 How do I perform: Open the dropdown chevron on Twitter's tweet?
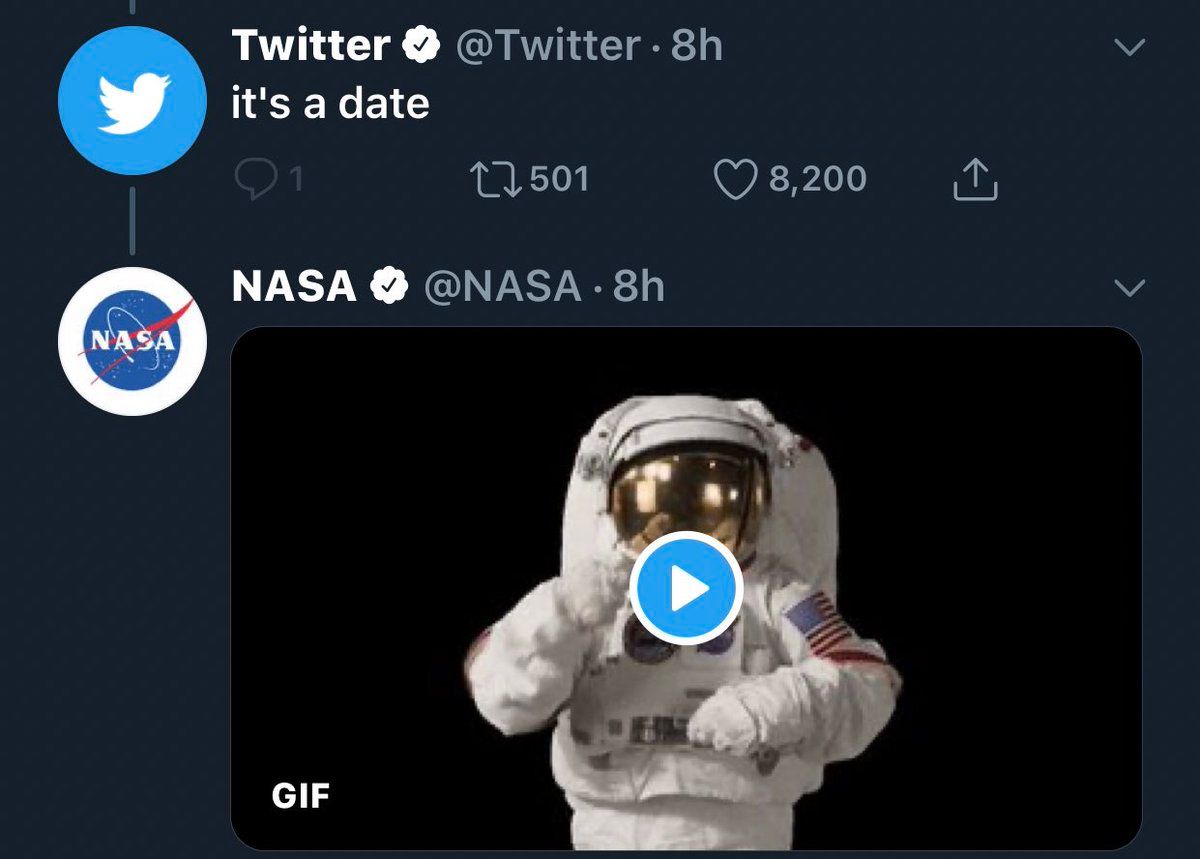click(x=1129, y=44)
